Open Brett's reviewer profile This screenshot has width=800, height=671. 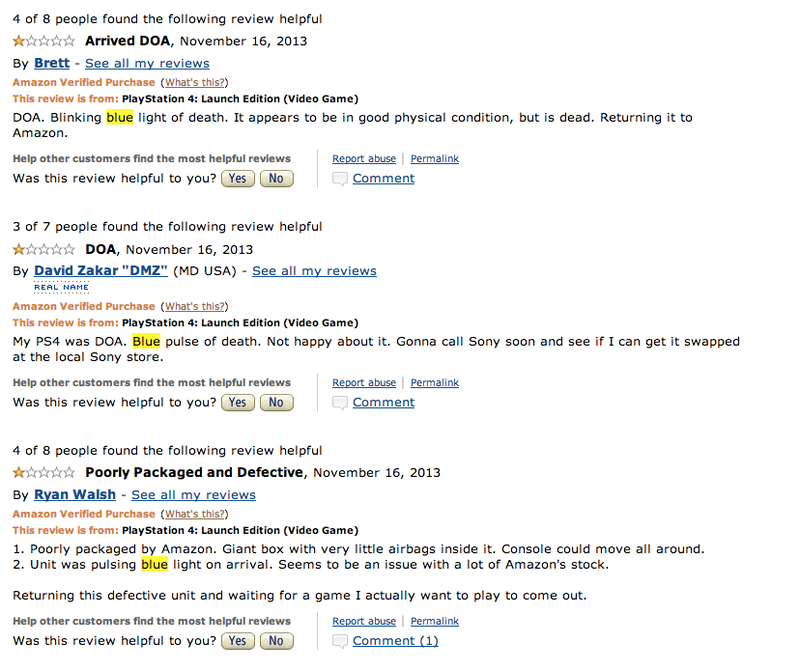[x=52, y=63]
